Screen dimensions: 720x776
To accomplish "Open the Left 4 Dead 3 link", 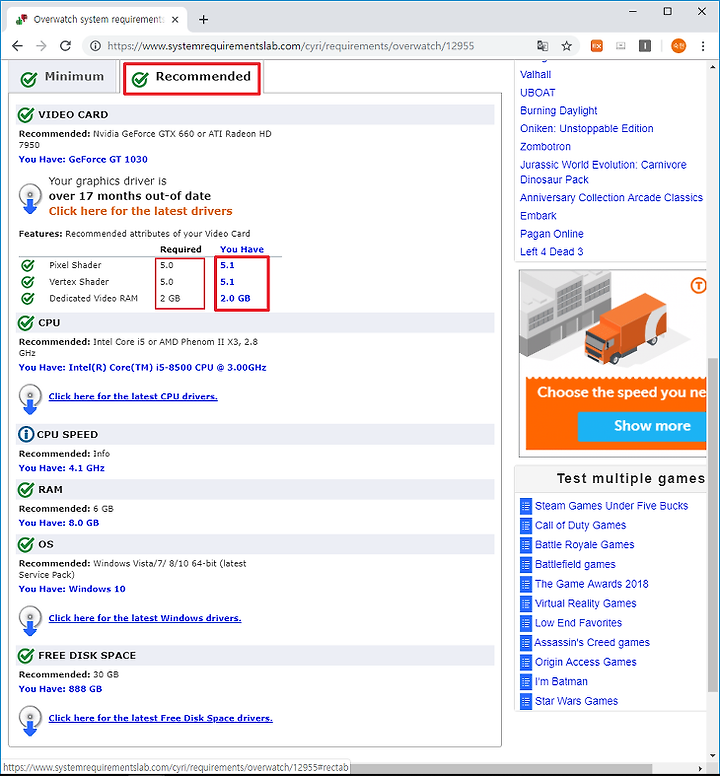I will (x=552, y=252).
